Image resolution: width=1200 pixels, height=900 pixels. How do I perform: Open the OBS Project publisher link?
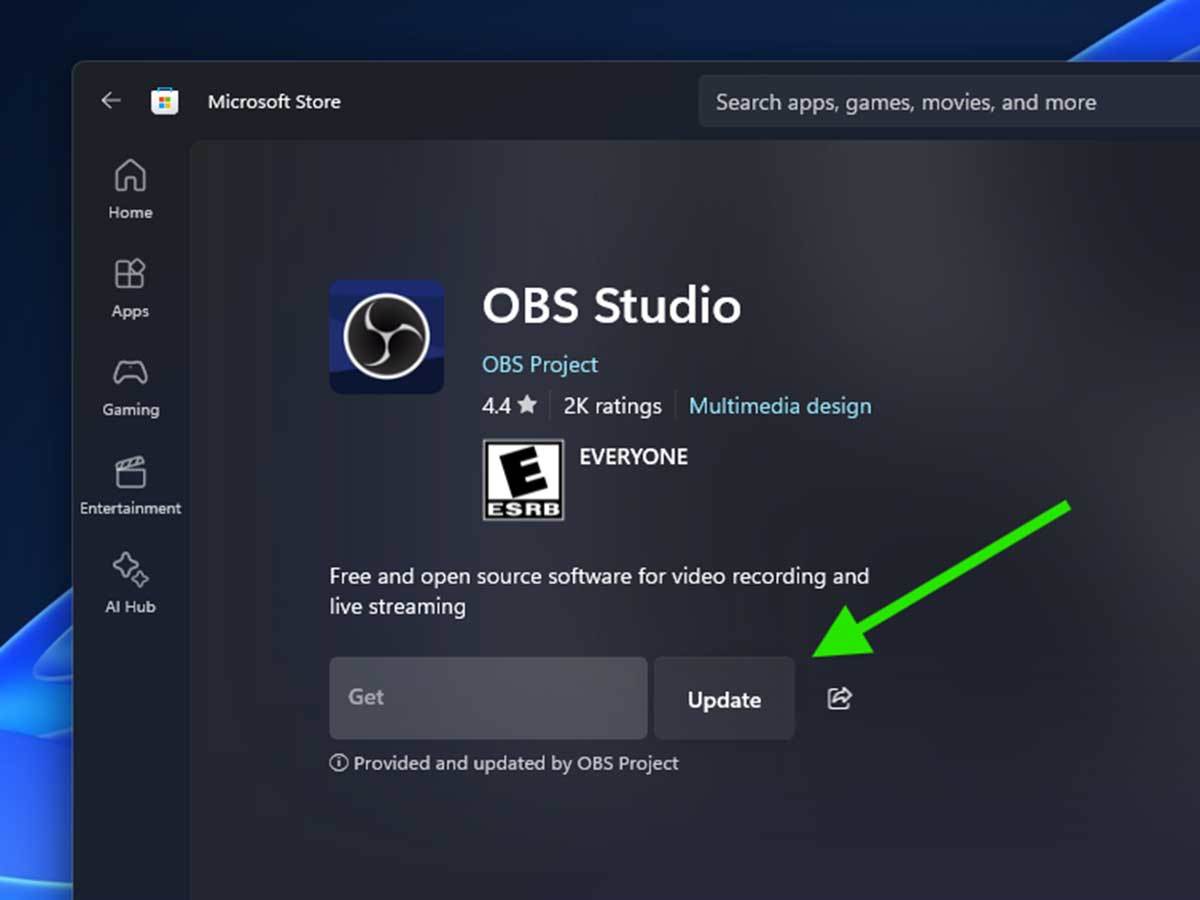point(540,365)
